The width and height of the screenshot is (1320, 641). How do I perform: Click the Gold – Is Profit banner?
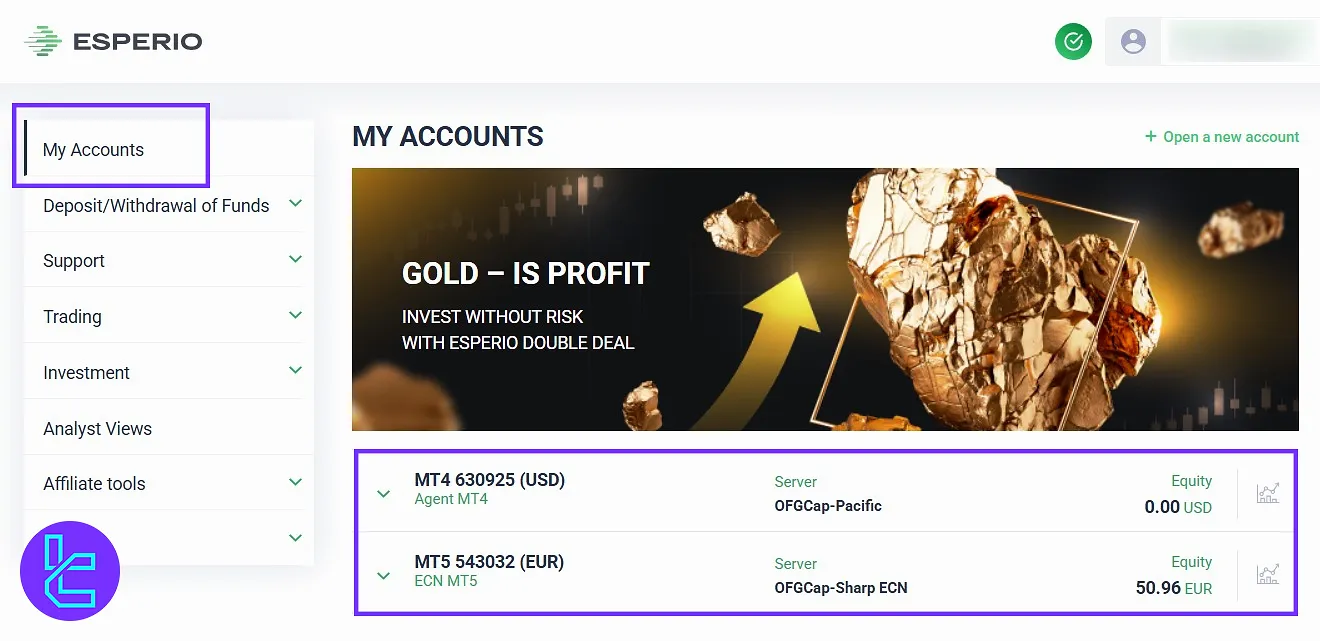[825, 299]
